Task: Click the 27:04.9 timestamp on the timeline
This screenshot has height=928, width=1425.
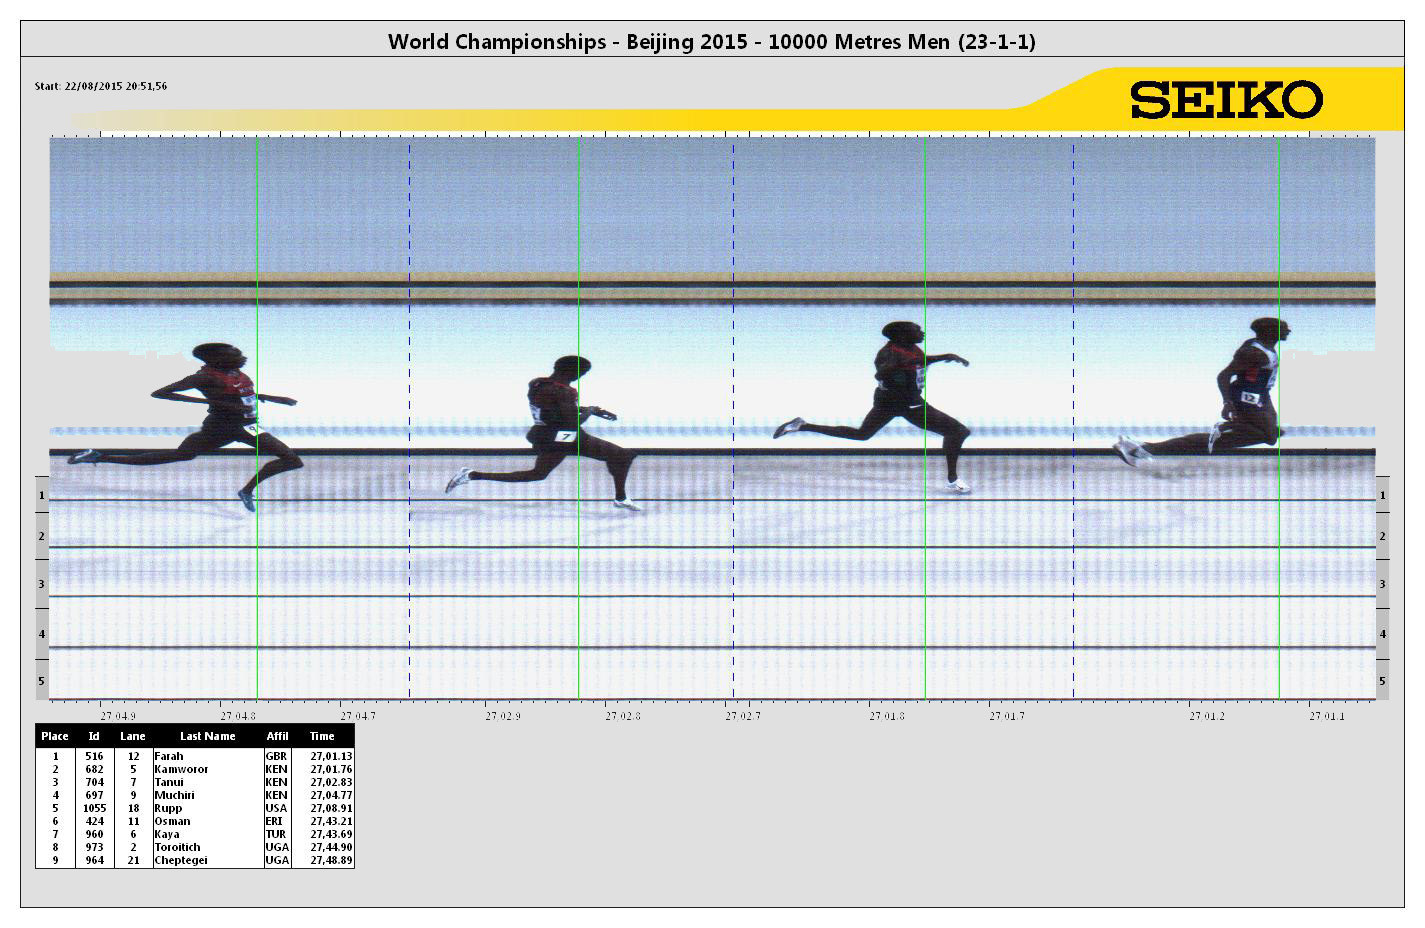Action: tap(119, 716)
